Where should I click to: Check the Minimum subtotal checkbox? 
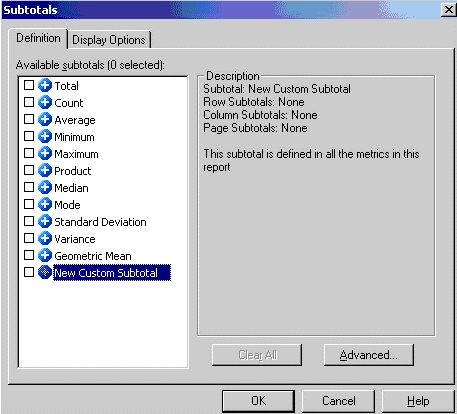pos(29,136)
